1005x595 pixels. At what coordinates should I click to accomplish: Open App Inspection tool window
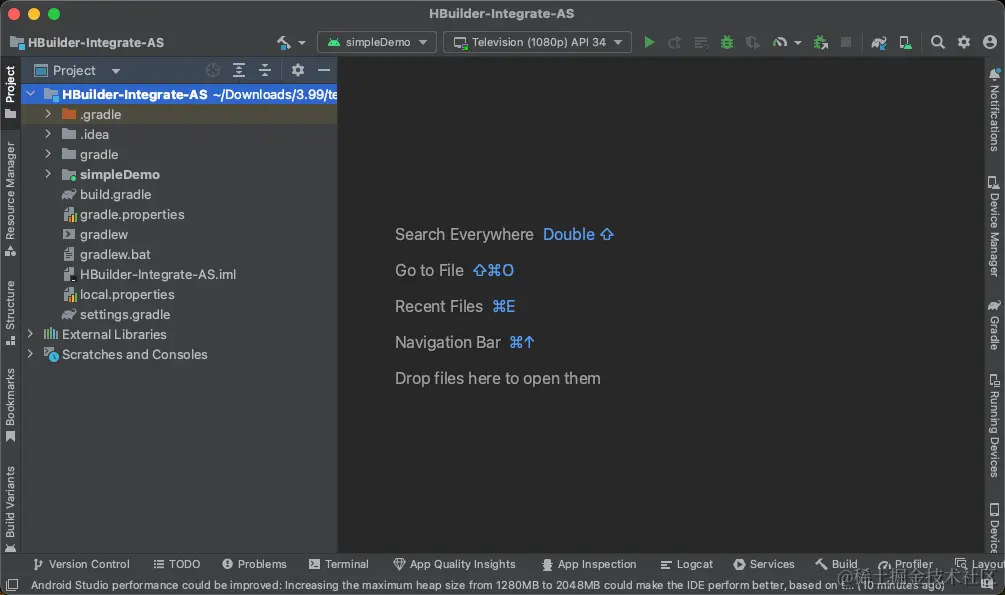[589, 564]
